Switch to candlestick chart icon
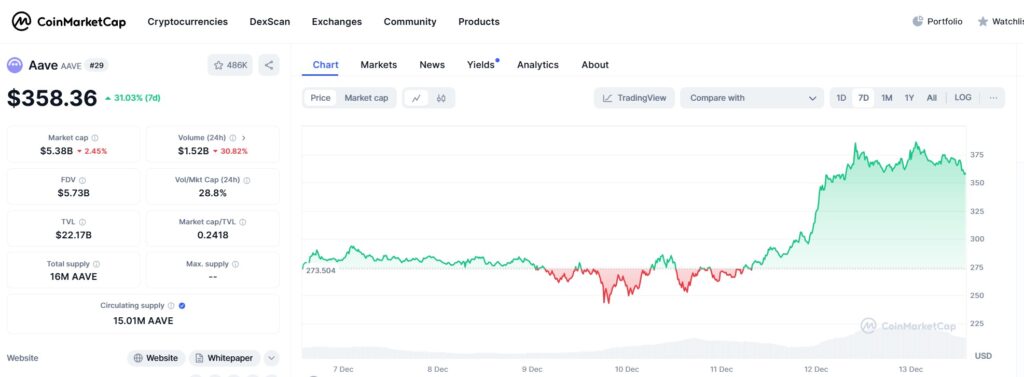 (x=441, y=98)
